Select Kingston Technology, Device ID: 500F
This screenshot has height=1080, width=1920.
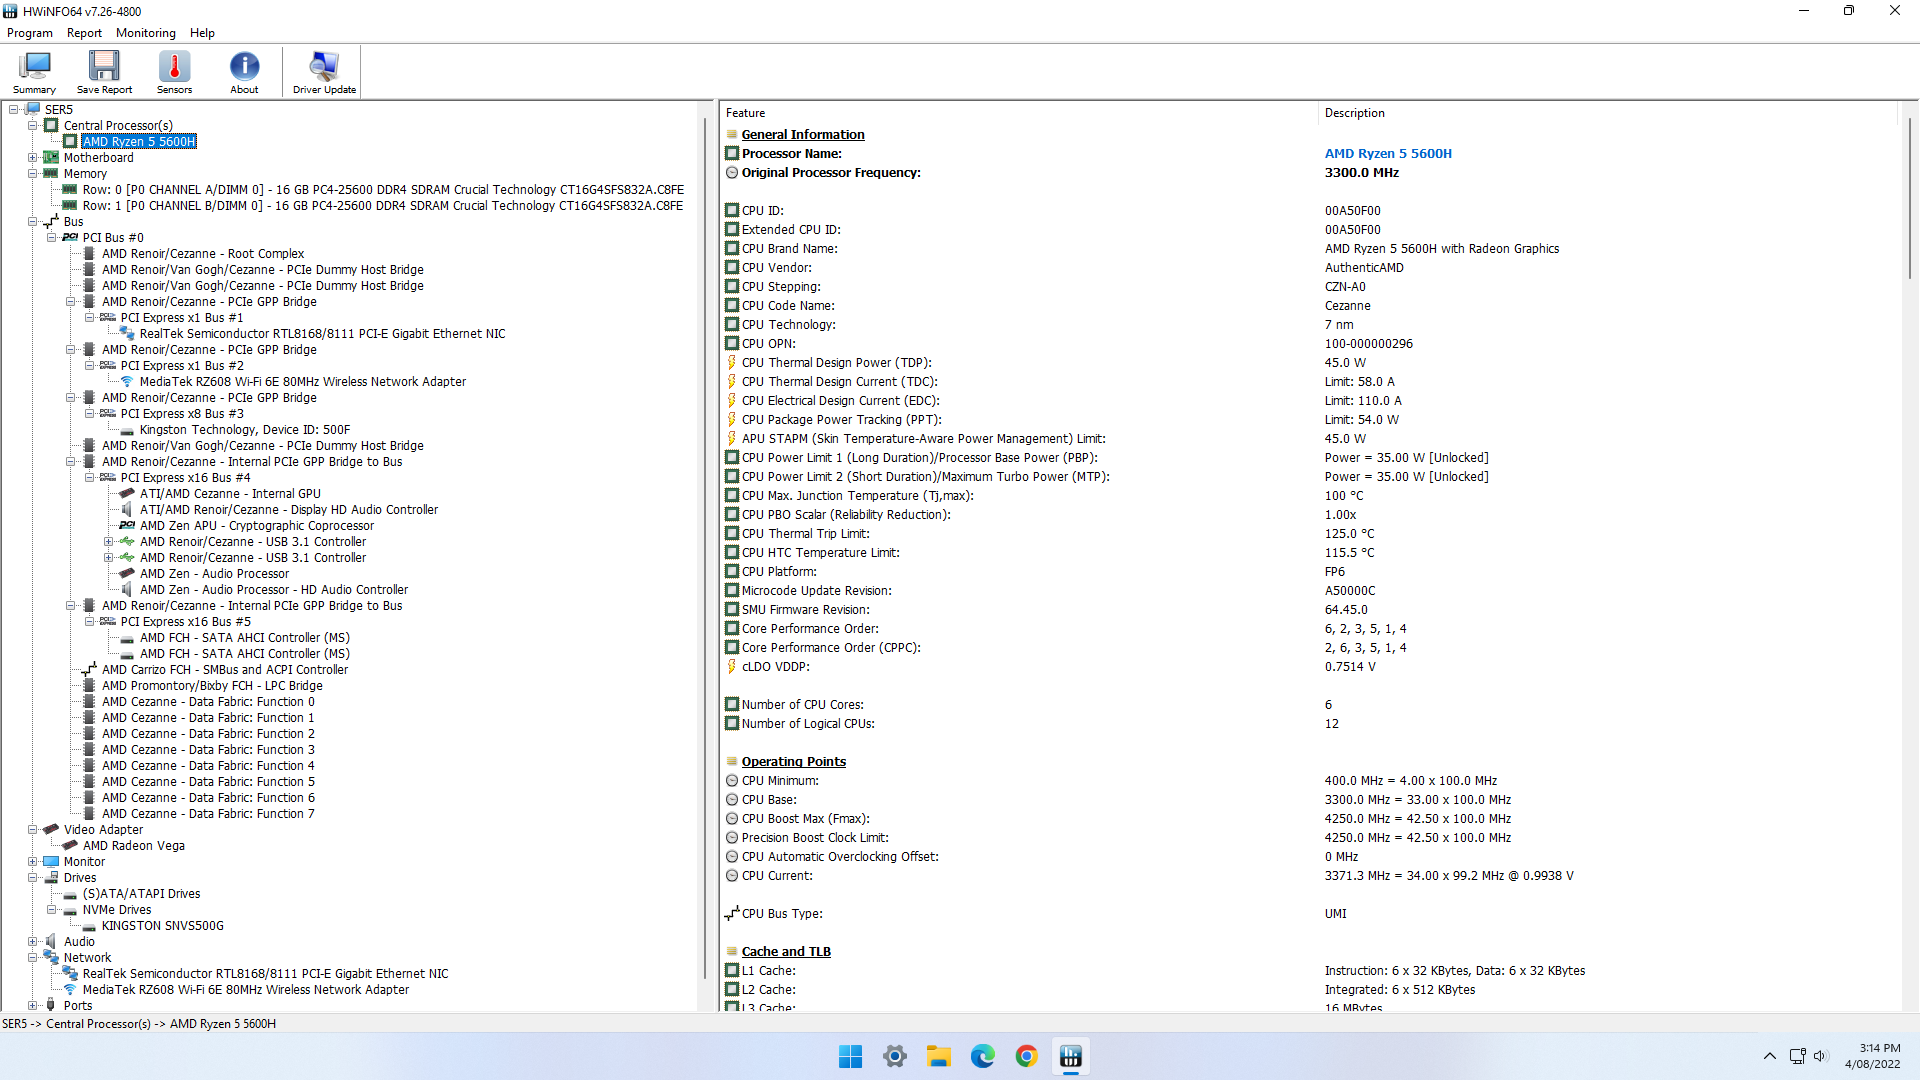[245, 430]
